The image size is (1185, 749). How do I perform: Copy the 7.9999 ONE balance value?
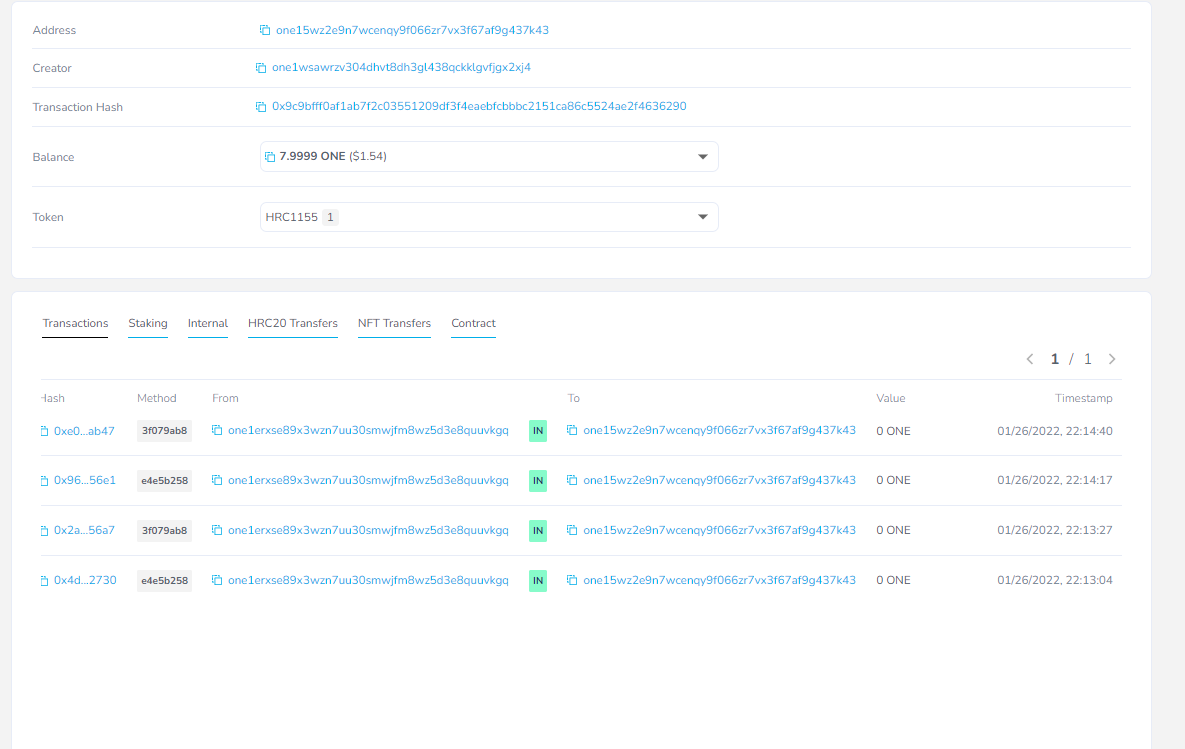[x=270, y=156]
